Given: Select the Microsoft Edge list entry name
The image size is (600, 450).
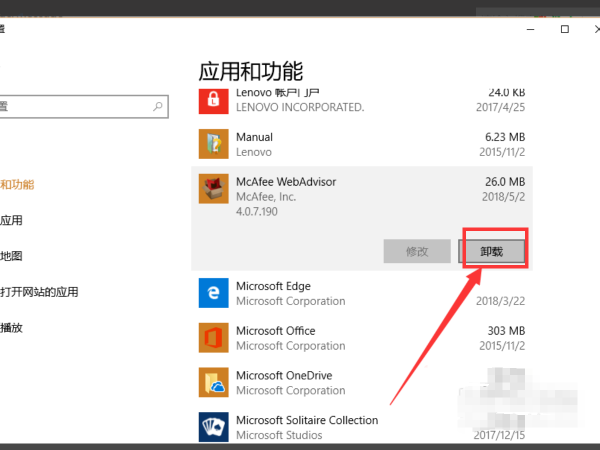Looking at the screenshot, I should coord(273,286).
